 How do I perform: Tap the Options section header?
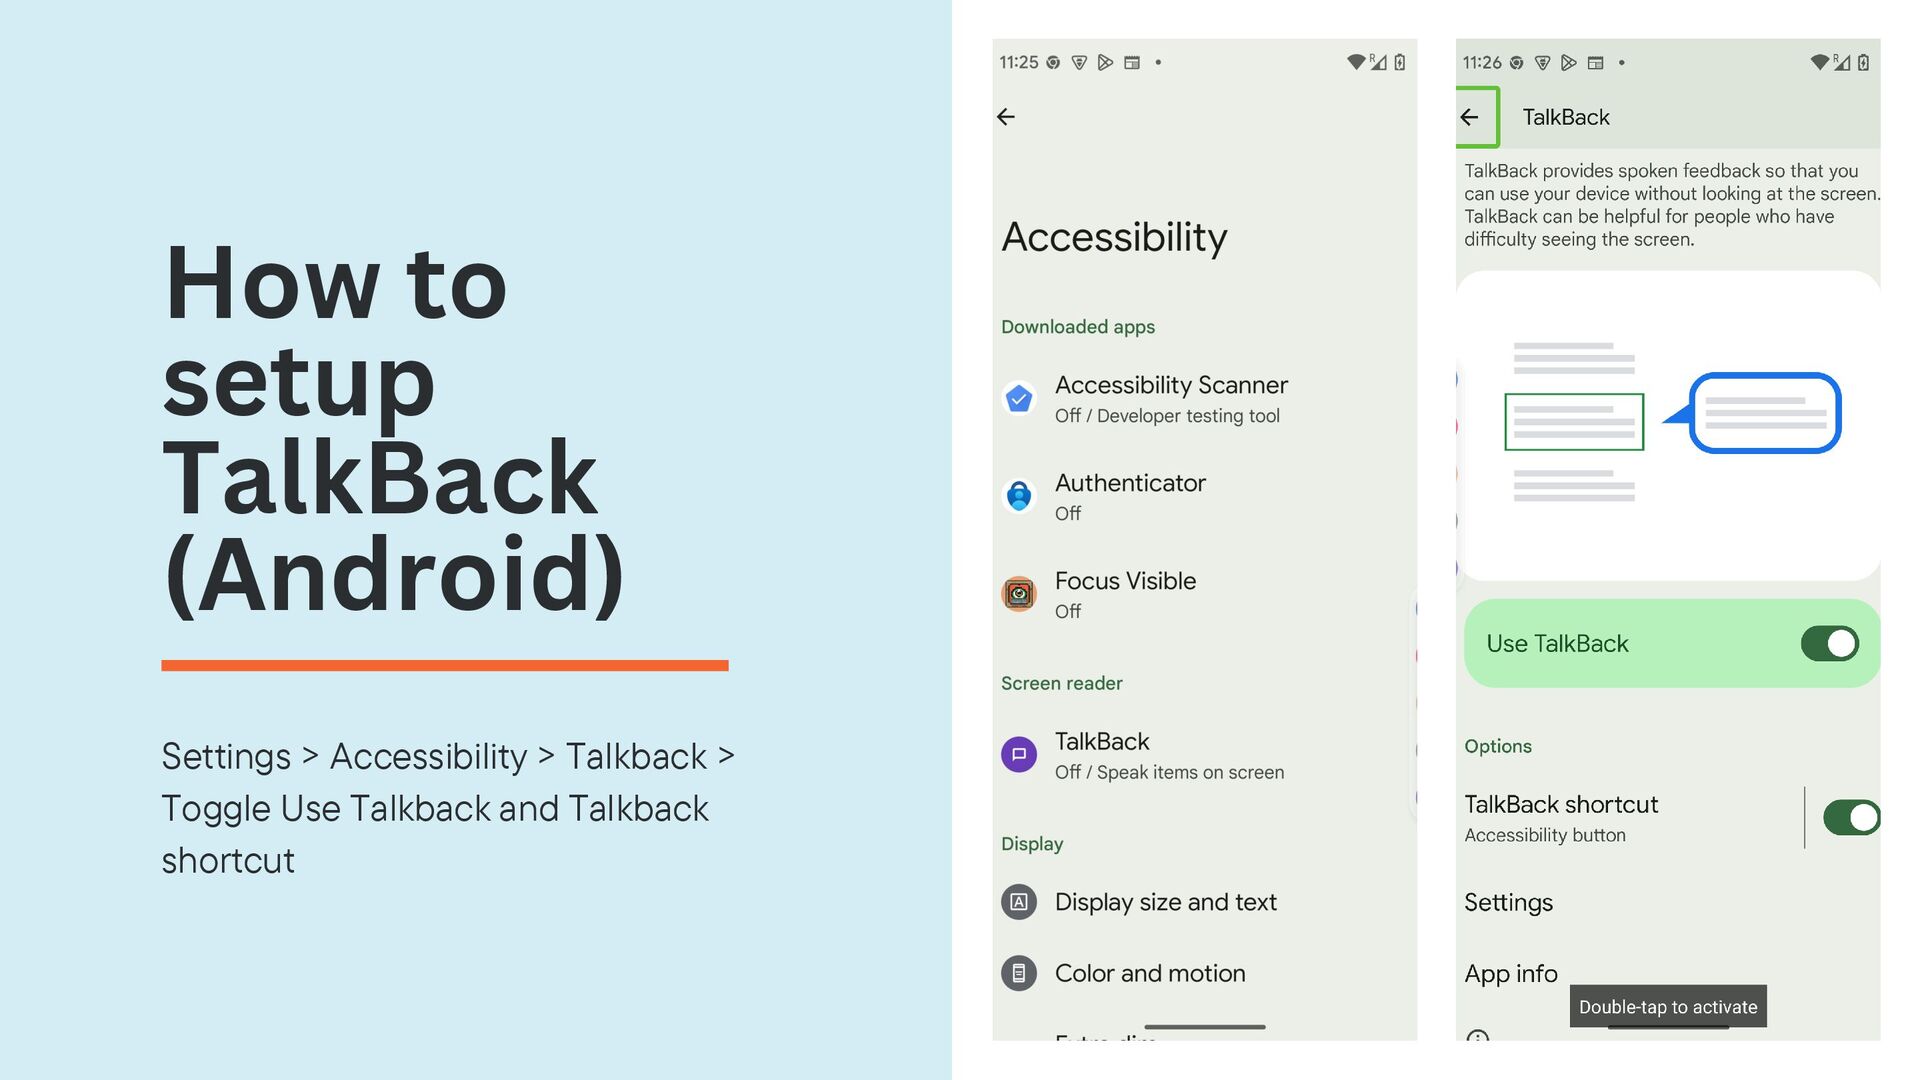pyautogui.click(x=1498, y=746)
